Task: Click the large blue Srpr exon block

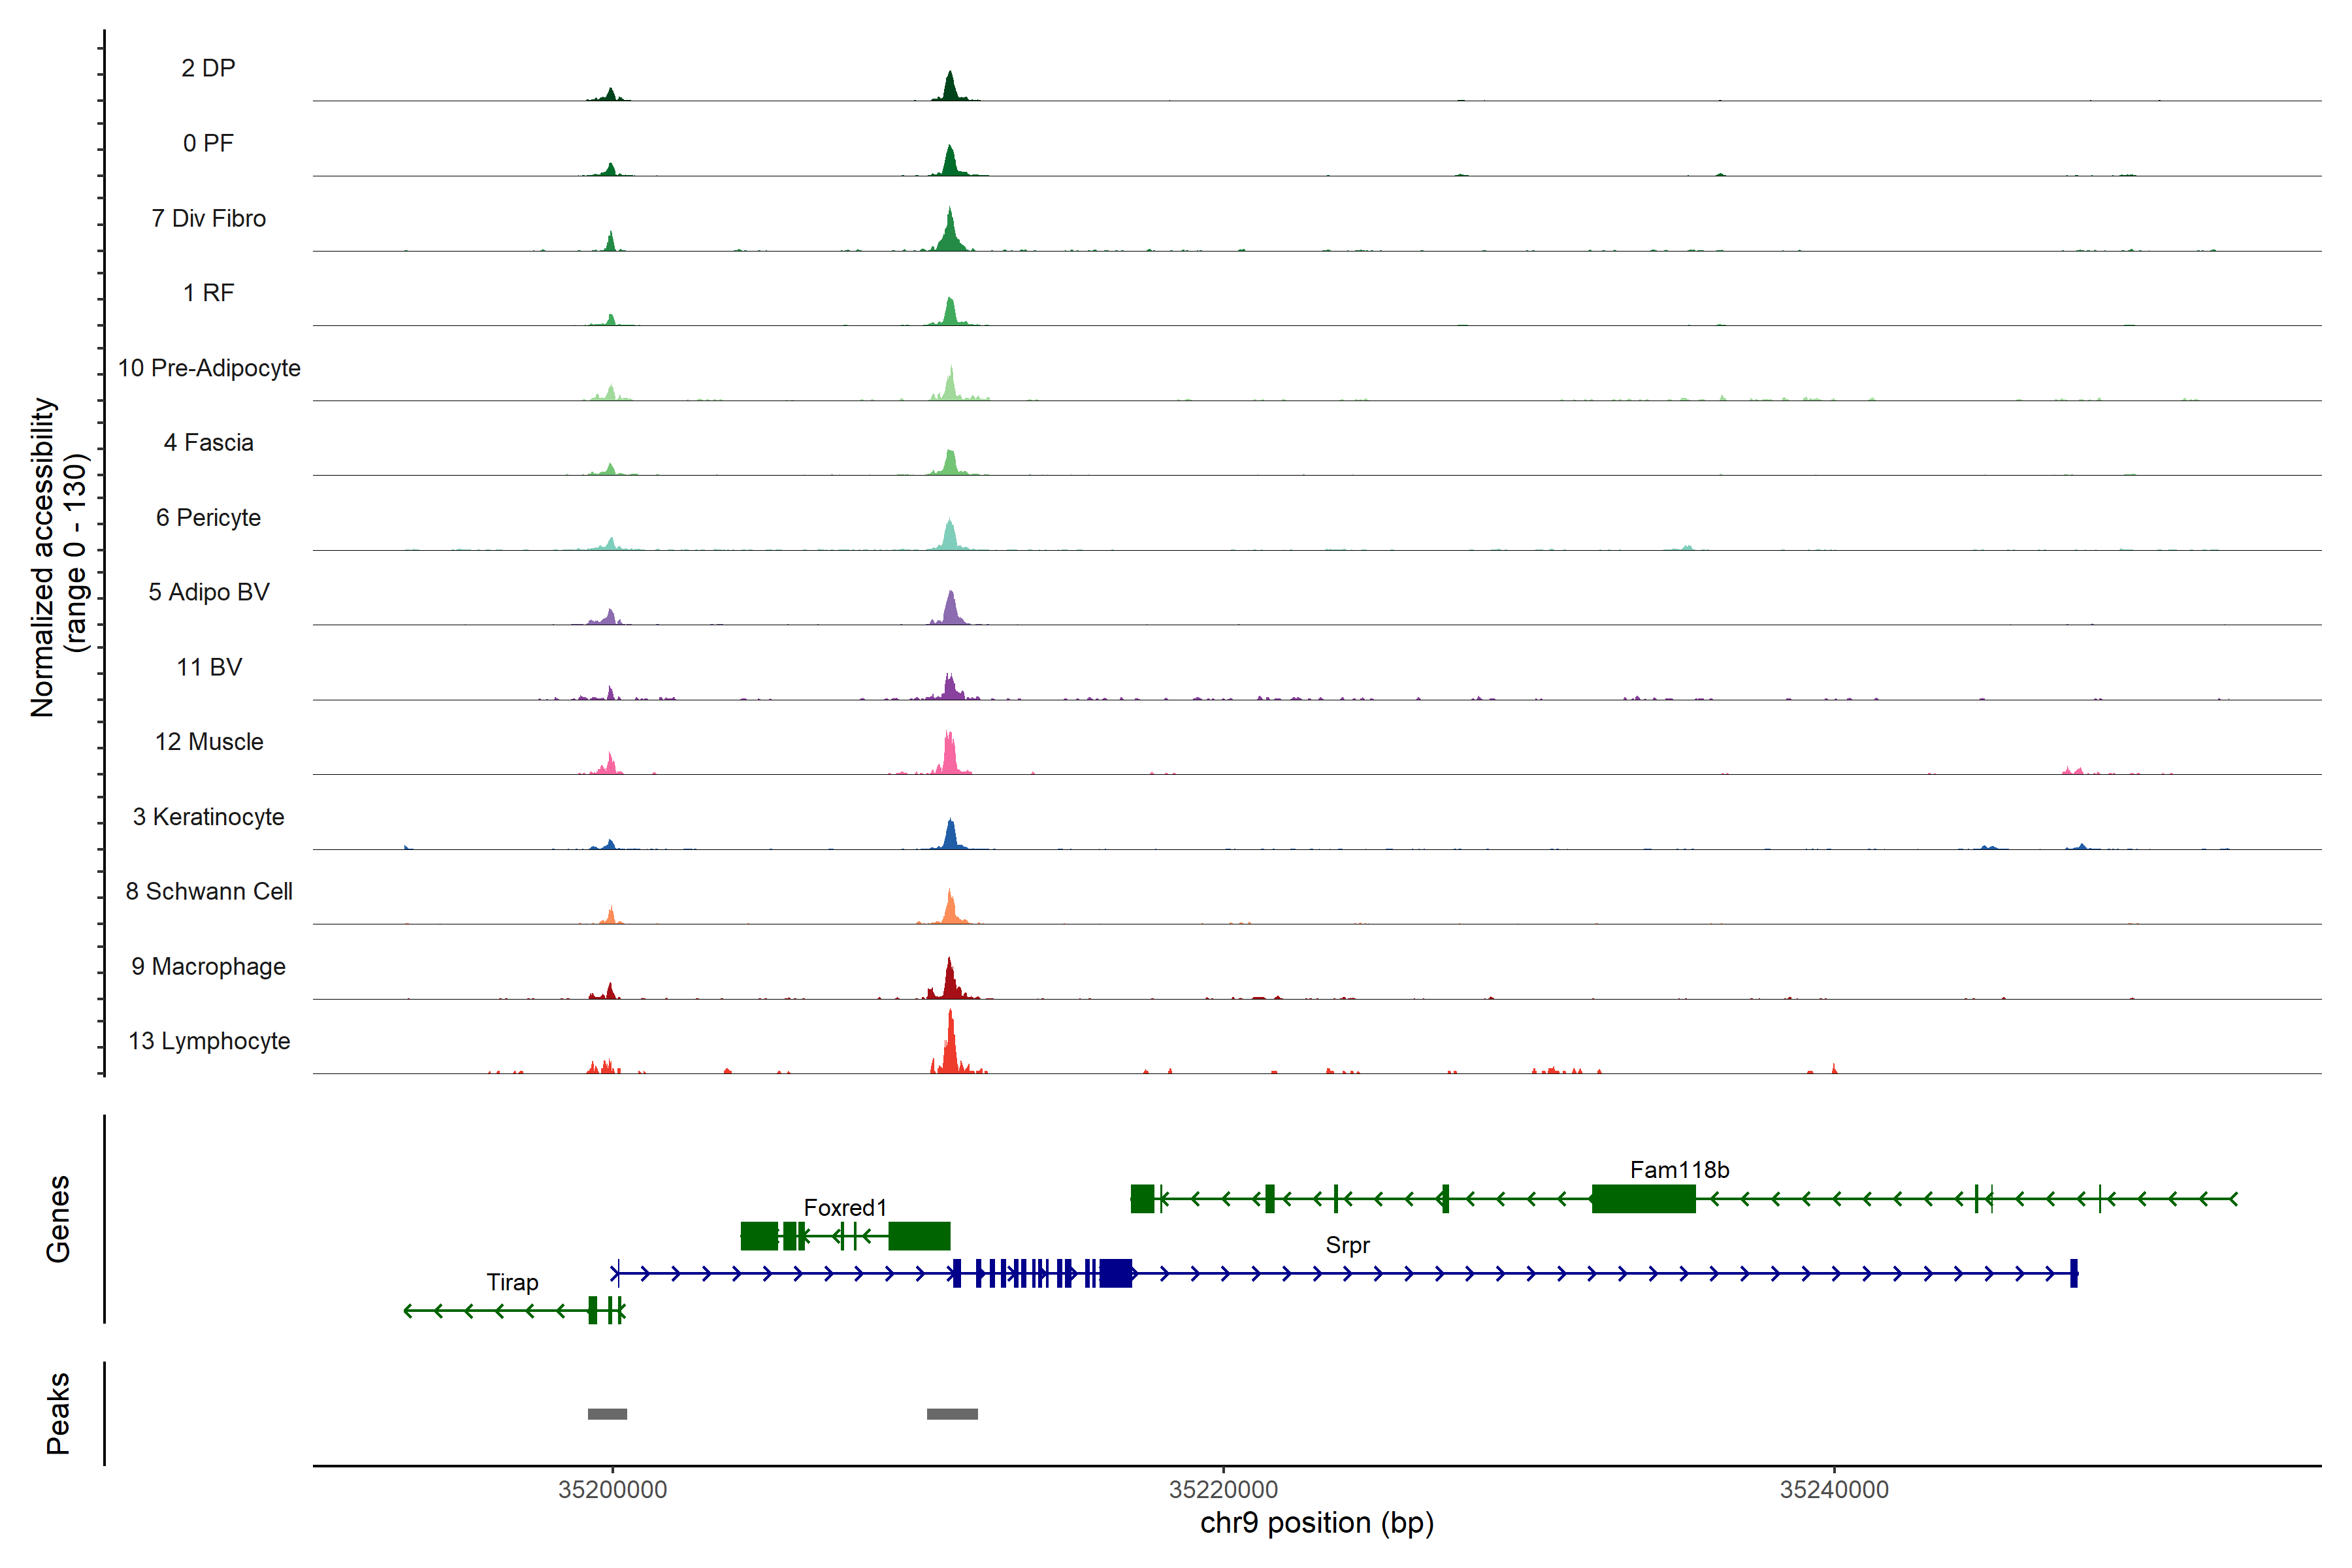Action: click(x=1115, y=1273)
